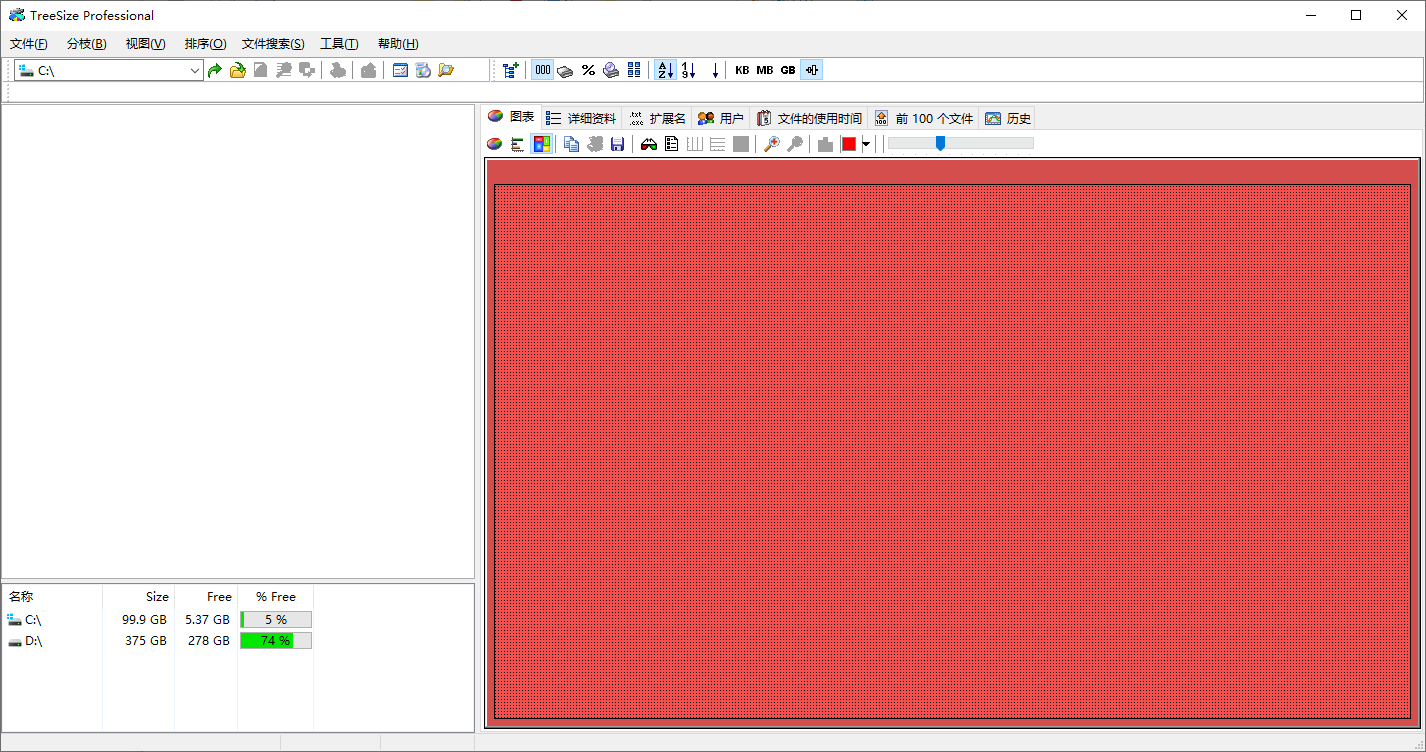1426x752 pixels.
Task: Toggle 3D glasses view icon
Action: 649,144
